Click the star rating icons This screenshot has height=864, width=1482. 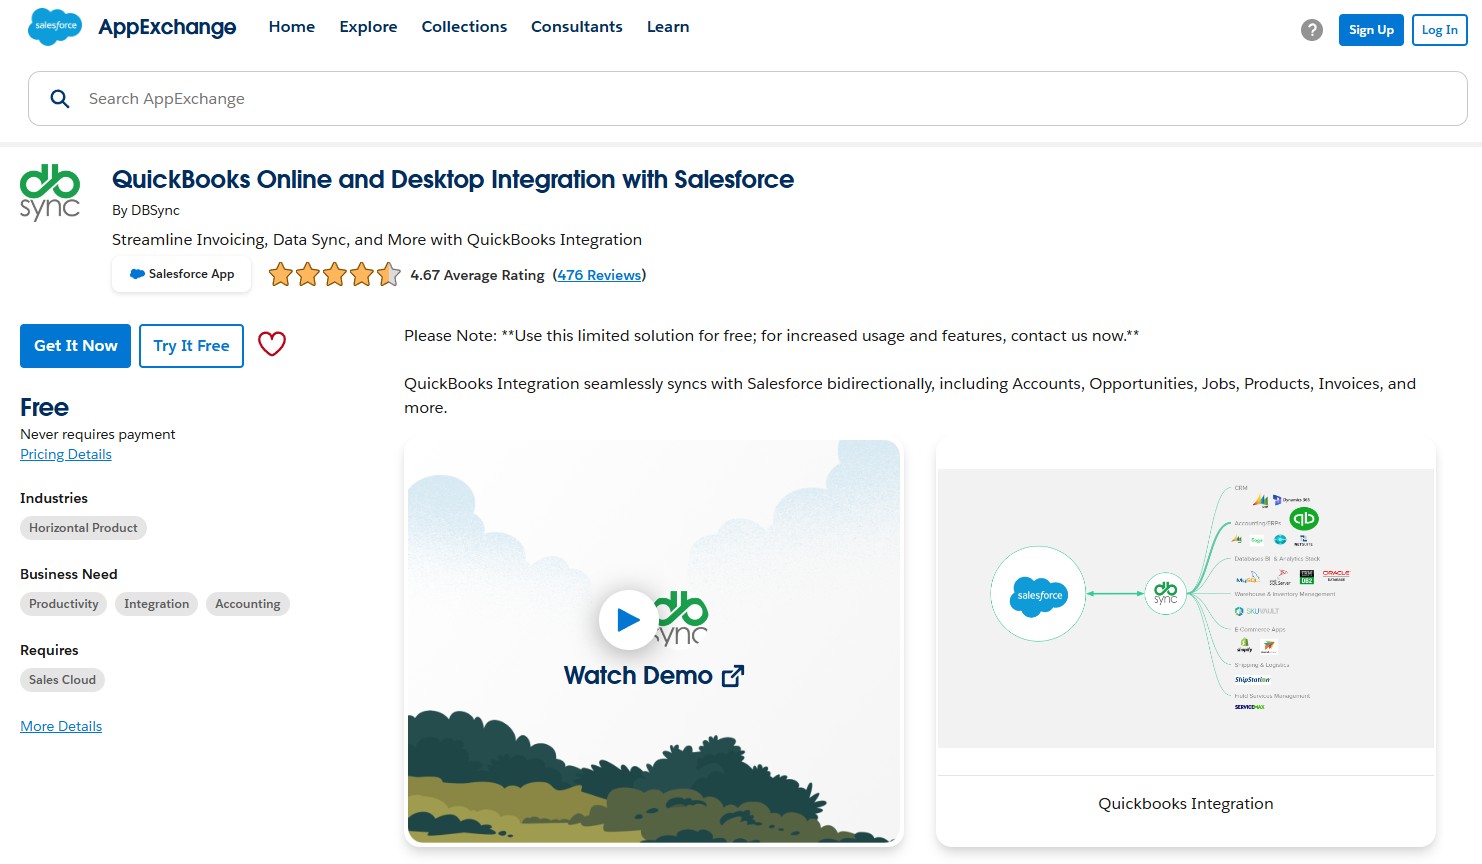point(334,274)
